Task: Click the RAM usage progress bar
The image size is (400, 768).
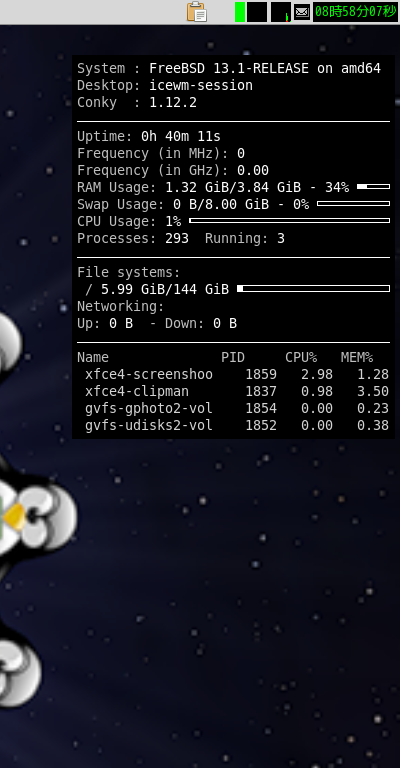Action: pos(374,187)
